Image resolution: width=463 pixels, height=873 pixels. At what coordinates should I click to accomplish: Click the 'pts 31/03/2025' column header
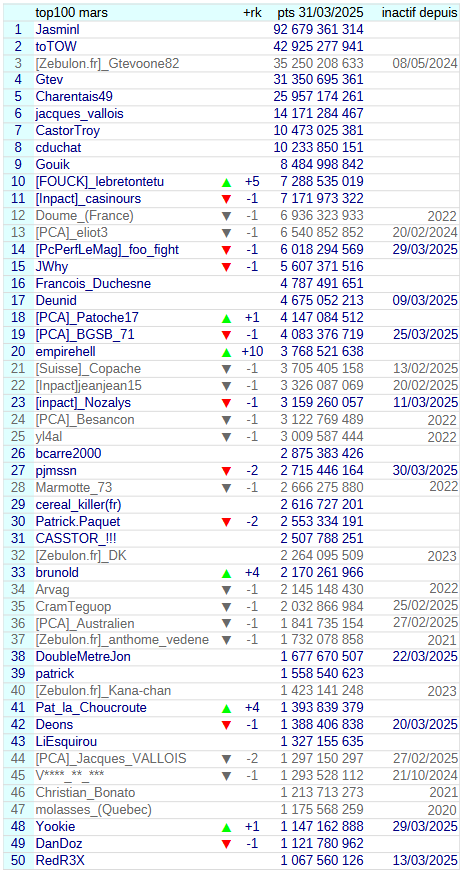coord(320,12)
